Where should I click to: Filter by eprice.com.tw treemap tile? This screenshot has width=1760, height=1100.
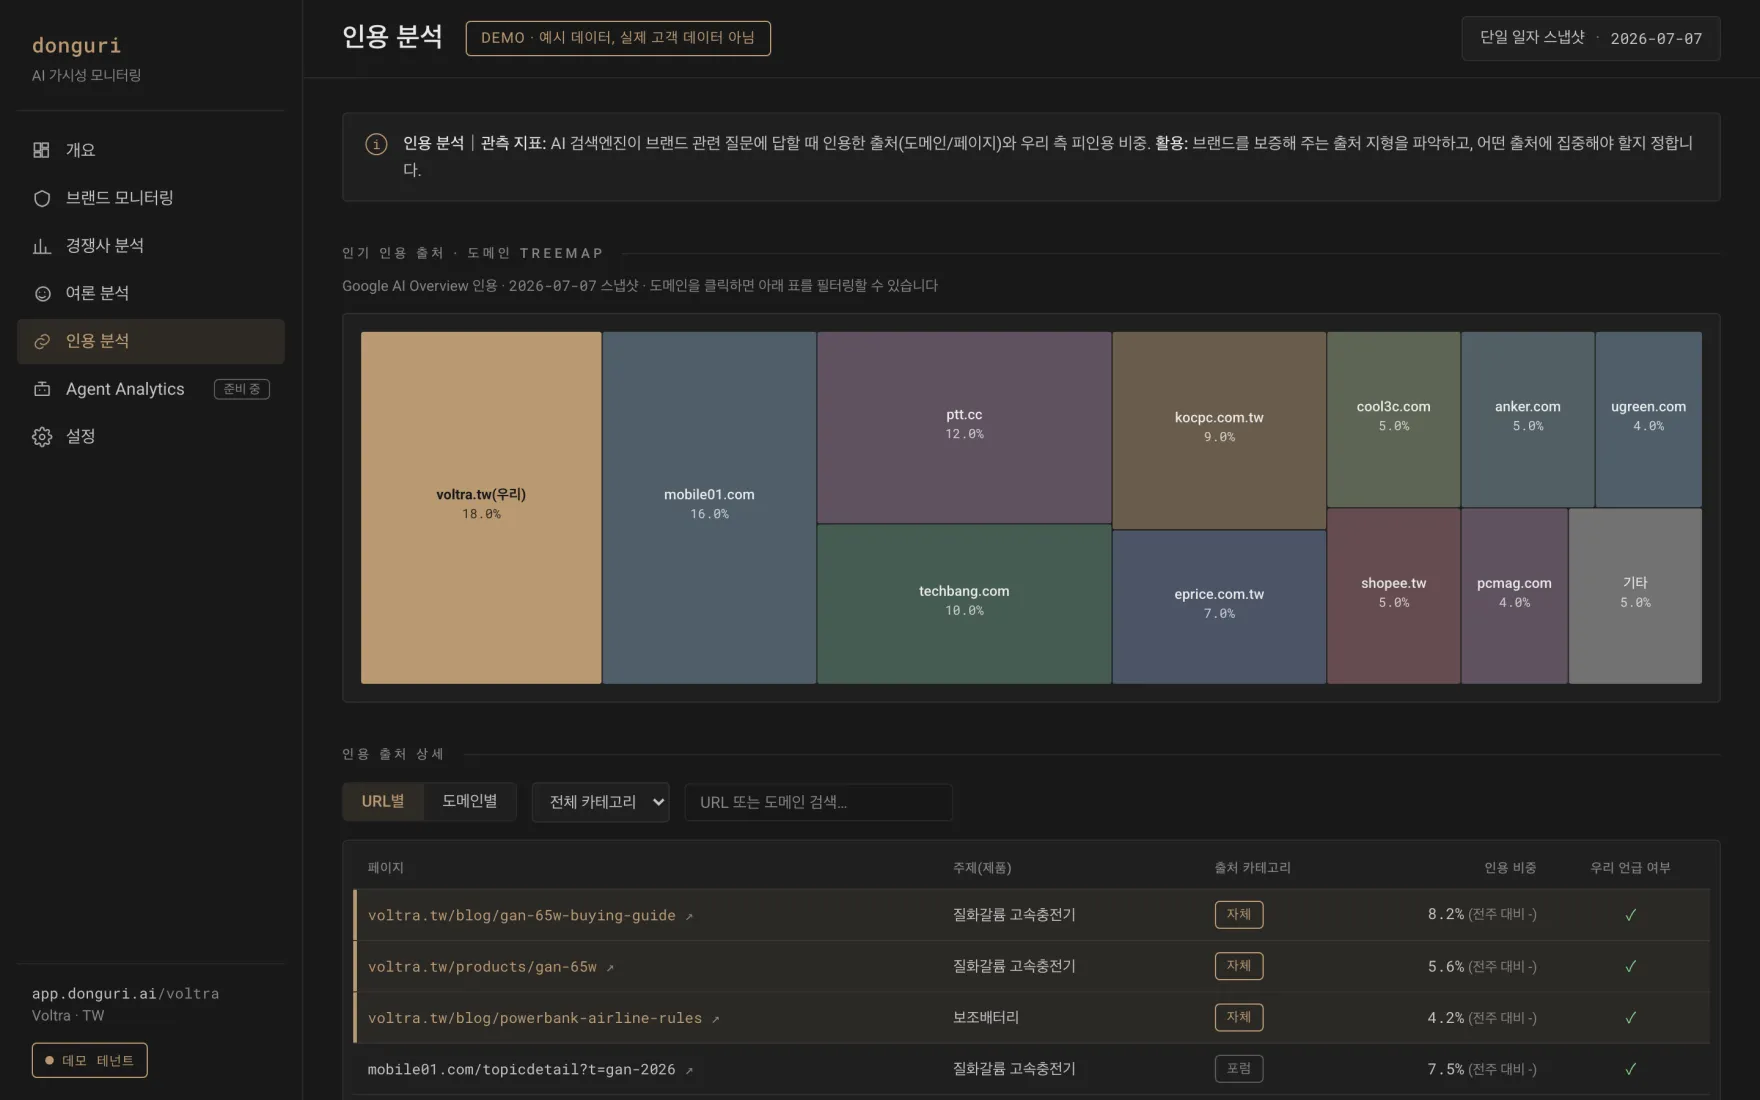coord(1219,607)
